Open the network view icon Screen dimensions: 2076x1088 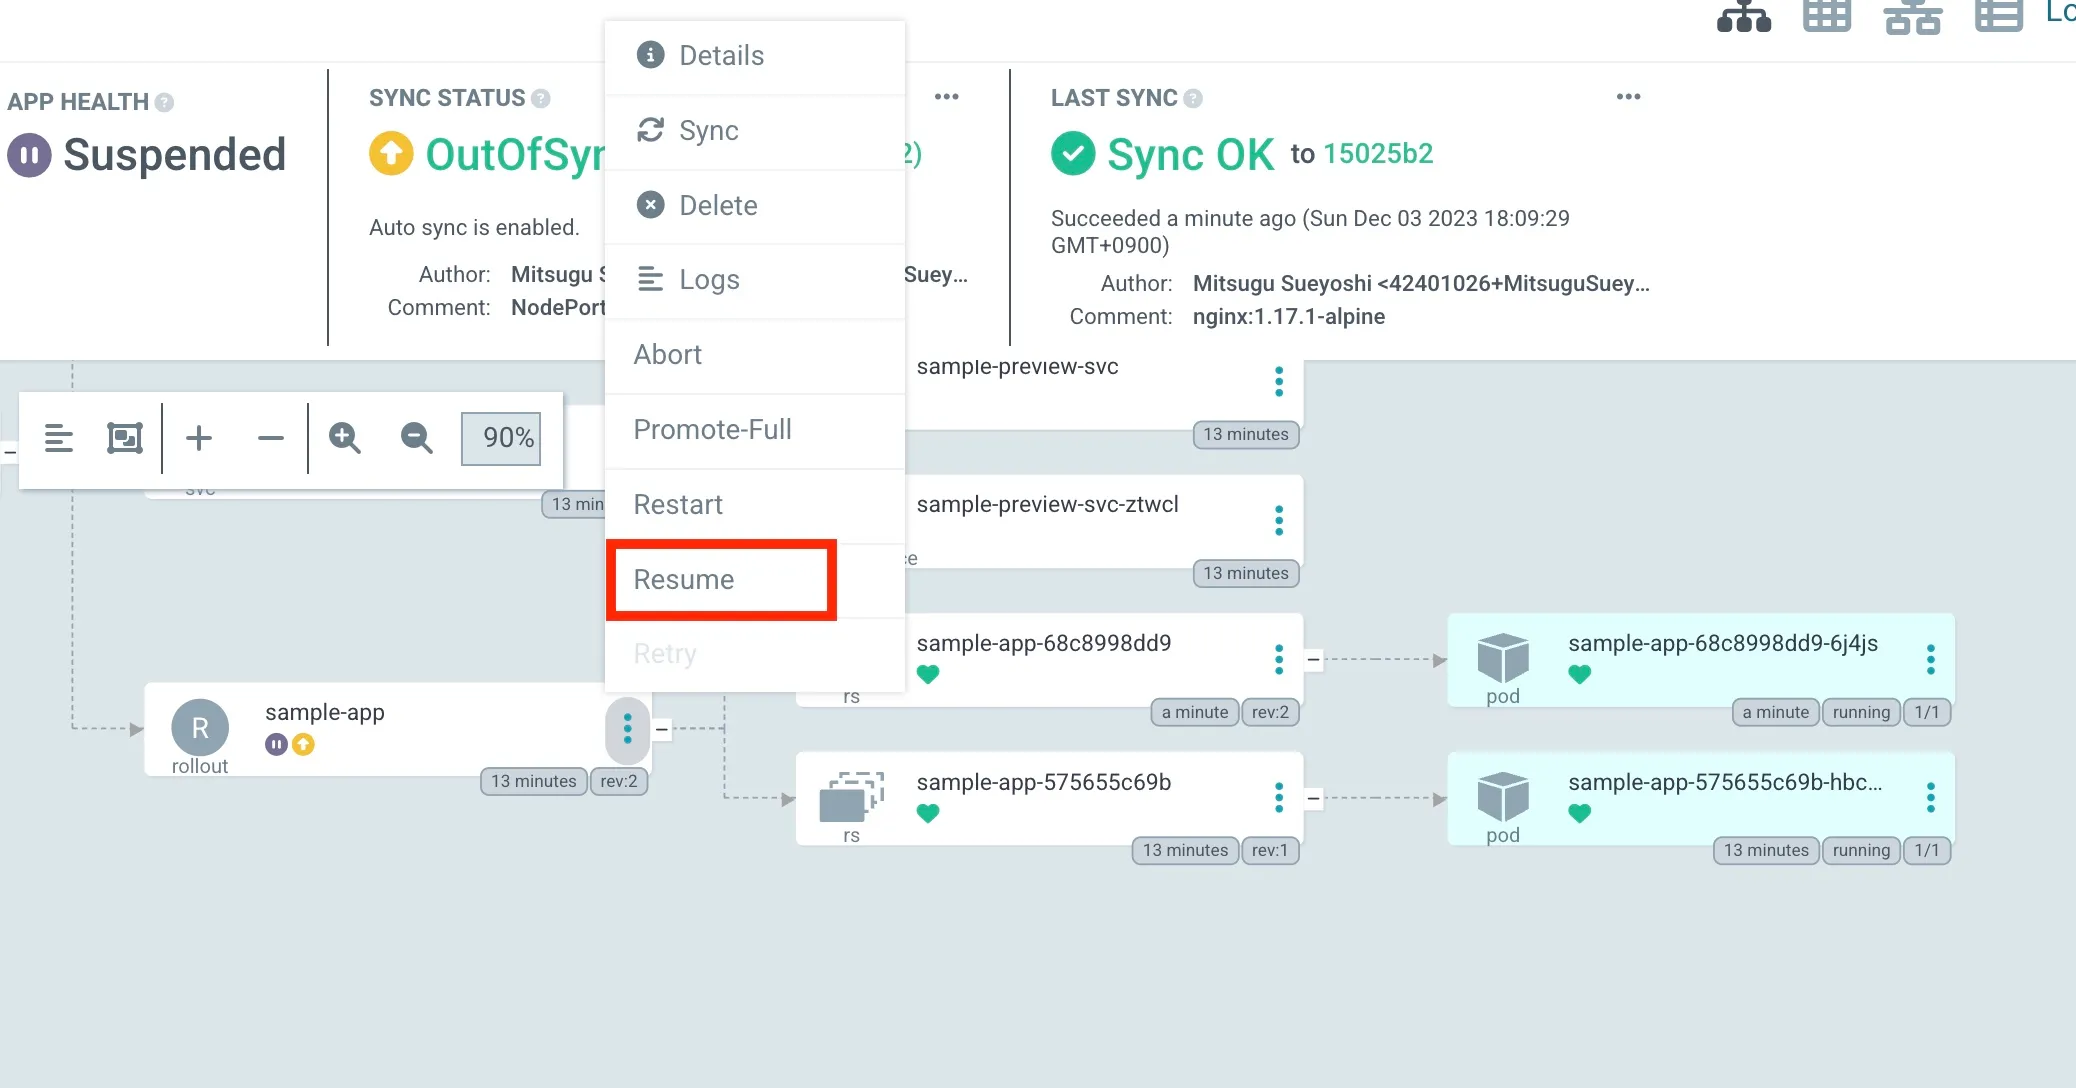[x=1912, y=16]
